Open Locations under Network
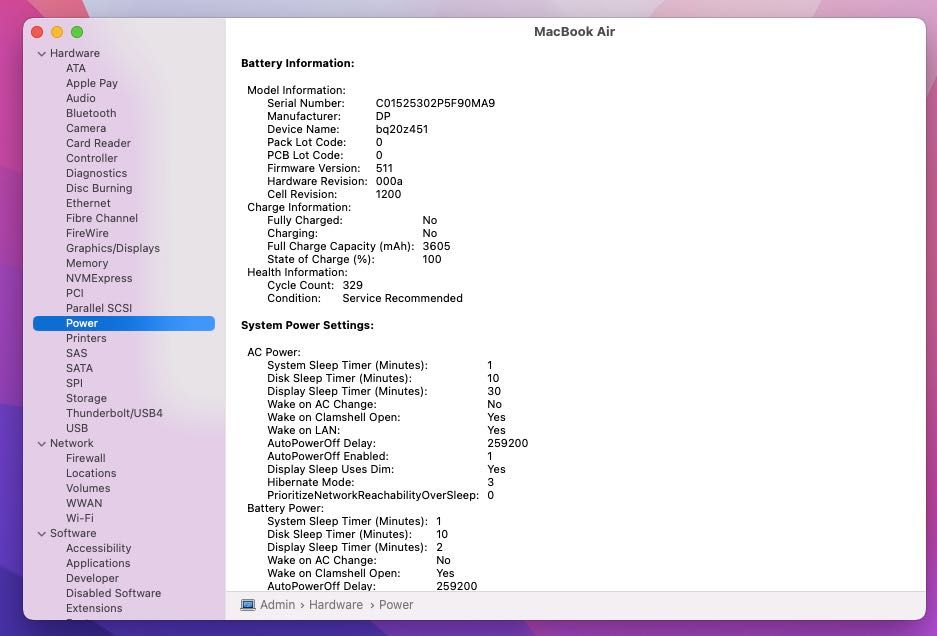 [x=91, y=473]
